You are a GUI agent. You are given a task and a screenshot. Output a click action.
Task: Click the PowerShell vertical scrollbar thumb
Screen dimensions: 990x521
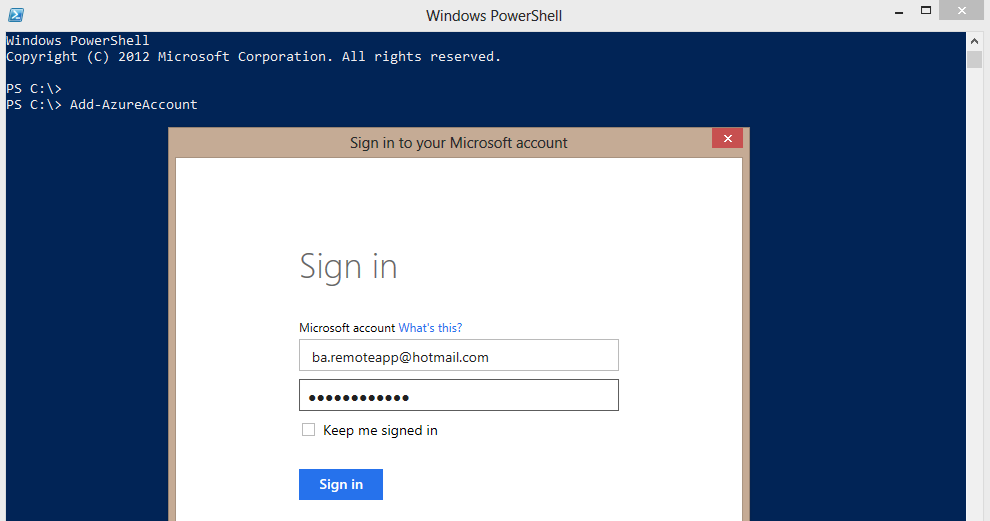975,60
